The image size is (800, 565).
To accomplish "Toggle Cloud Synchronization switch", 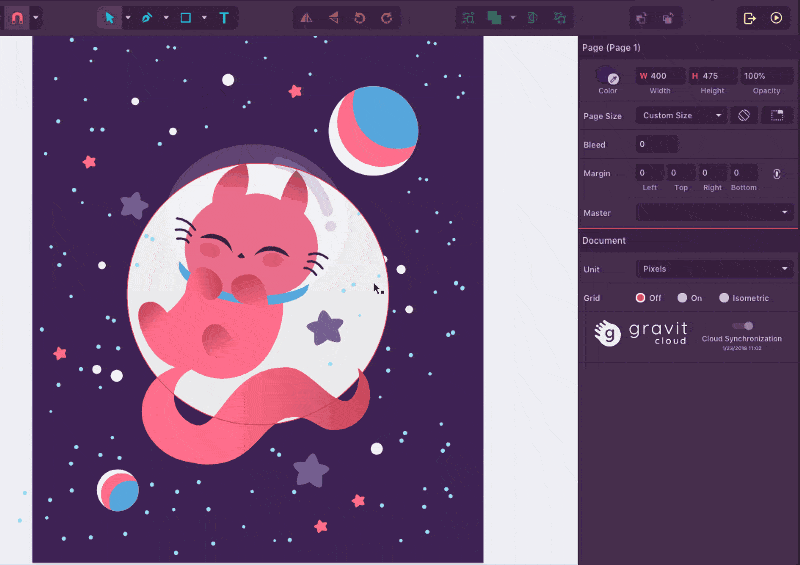I will (x=742, y=326).
